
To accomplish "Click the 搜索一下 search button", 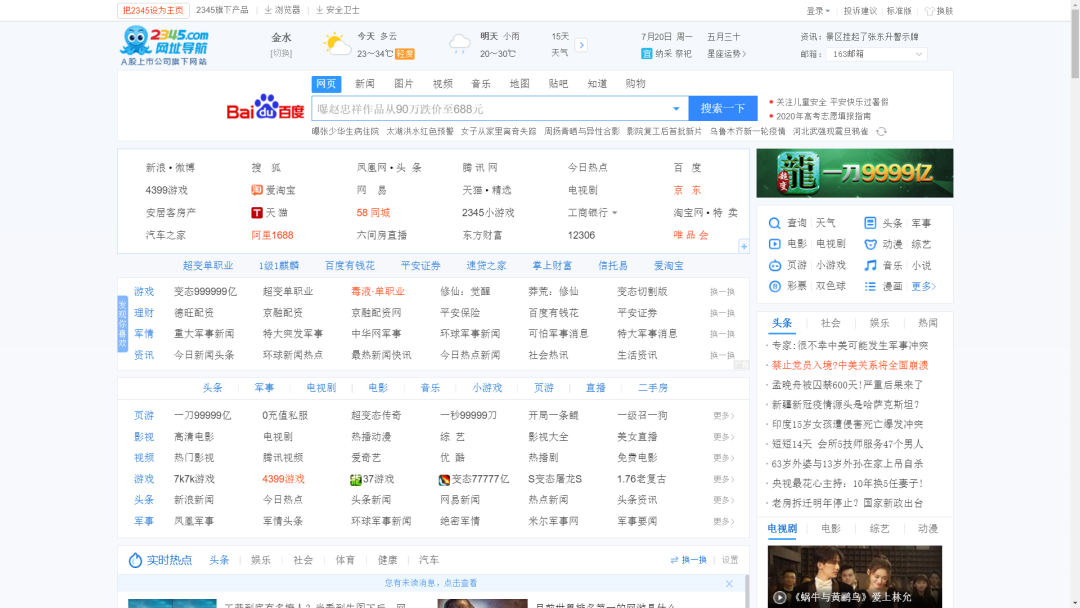I will click(x=722, y=108).
